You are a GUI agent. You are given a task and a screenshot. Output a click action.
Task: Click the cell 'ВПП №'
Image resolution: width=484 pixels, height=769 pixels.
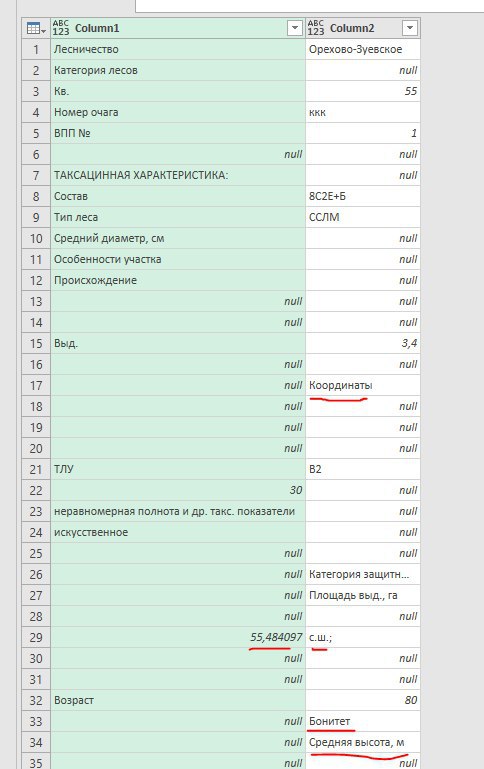[x=178, y=133]
